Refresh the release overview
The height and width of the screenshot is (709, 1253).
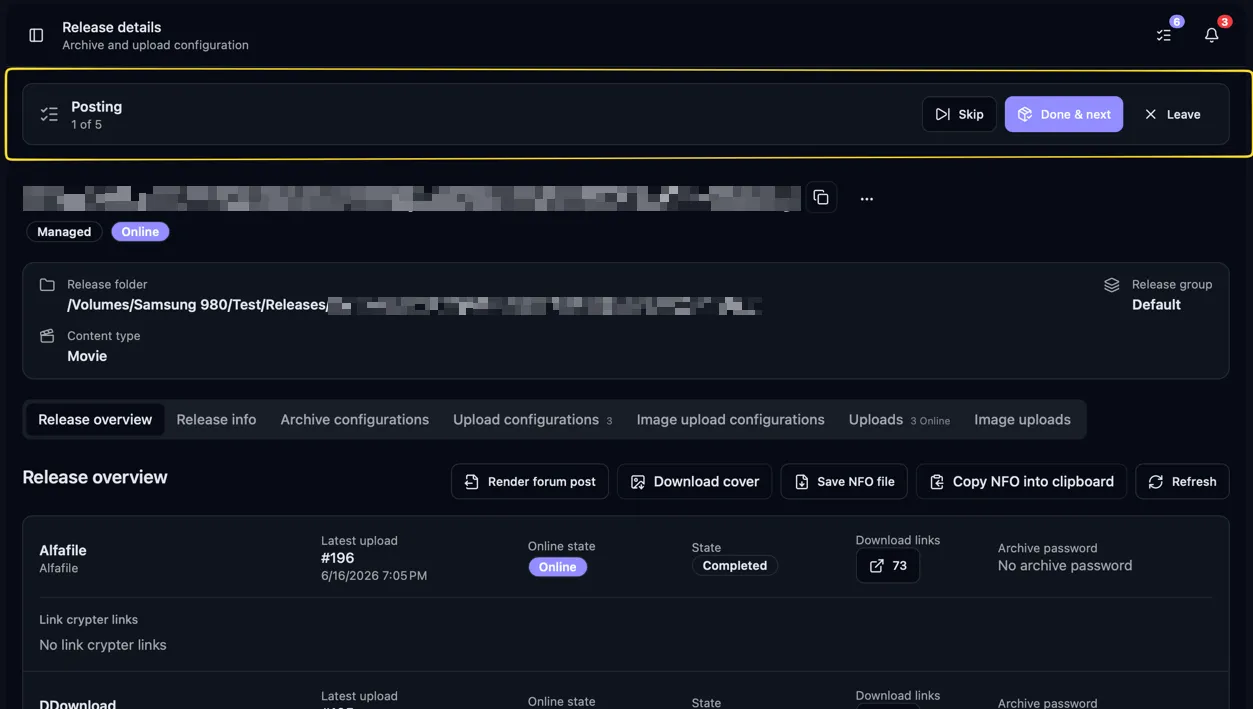coord(1182,482)
